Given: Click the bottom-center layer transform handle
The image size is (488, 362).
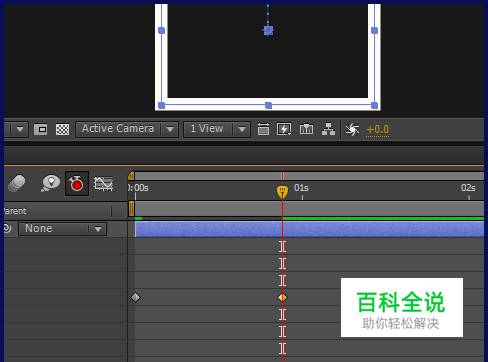Looking at the screenshot, I should pos(268,105).
